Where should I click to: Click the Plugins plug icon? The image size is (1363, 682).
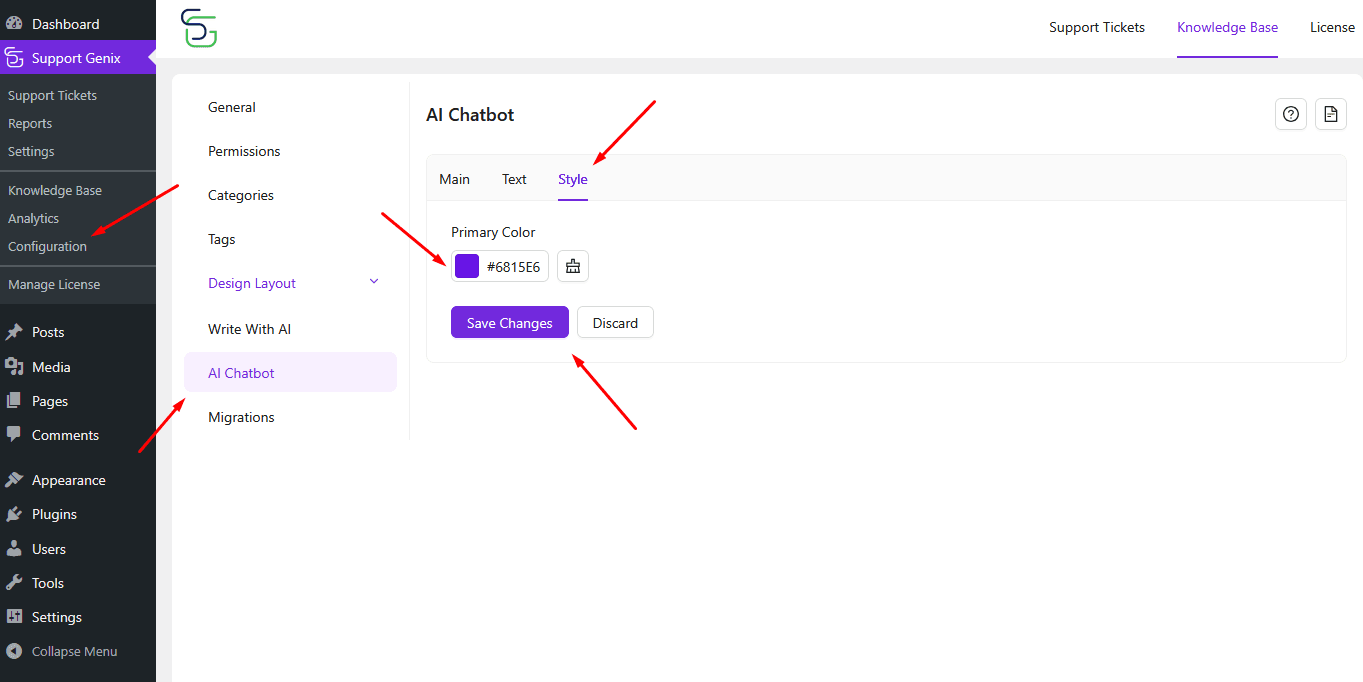[x=14, y=514]
